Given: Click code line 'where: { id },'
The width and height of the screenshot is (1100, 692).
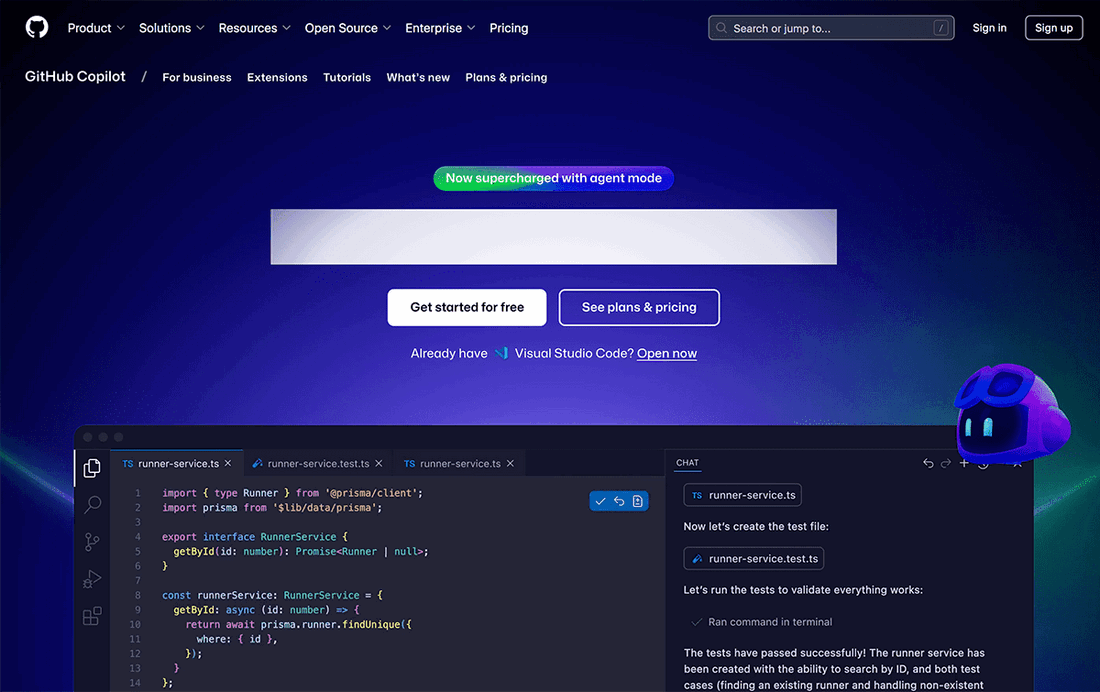Looking at the screenshot, I should coord(237,639).
